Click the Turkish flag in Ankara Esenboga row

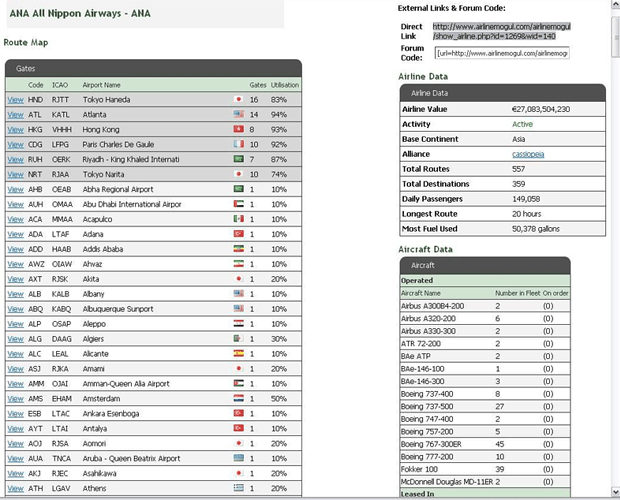238,413
